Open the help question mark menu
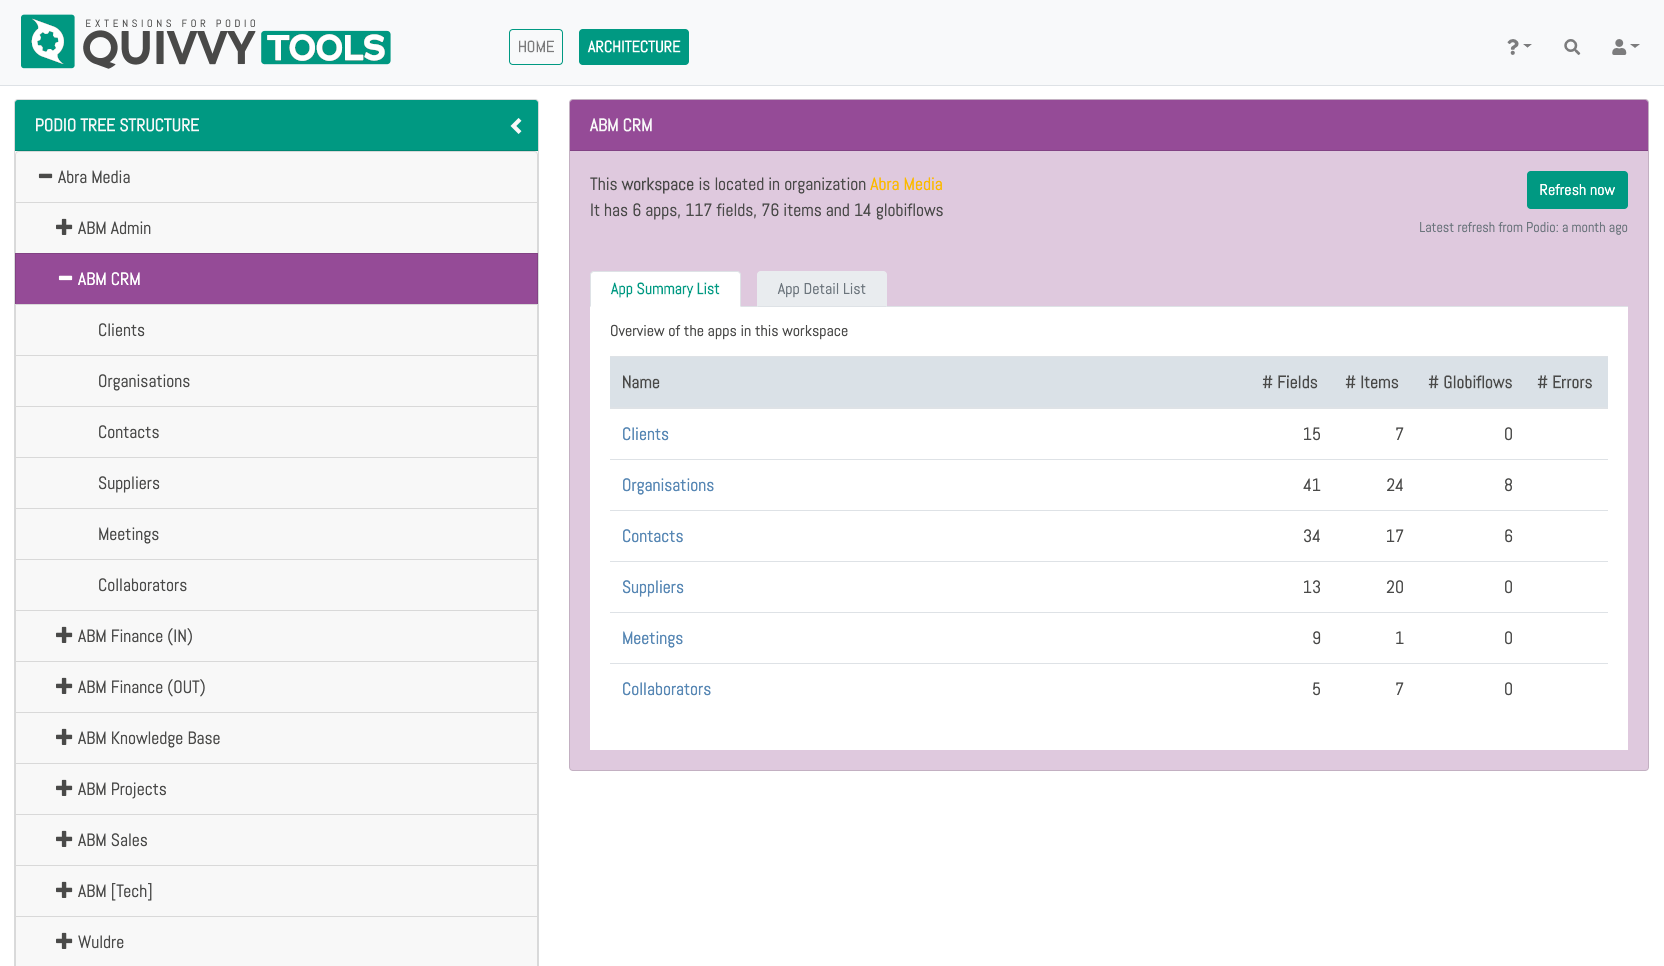 1518,47
